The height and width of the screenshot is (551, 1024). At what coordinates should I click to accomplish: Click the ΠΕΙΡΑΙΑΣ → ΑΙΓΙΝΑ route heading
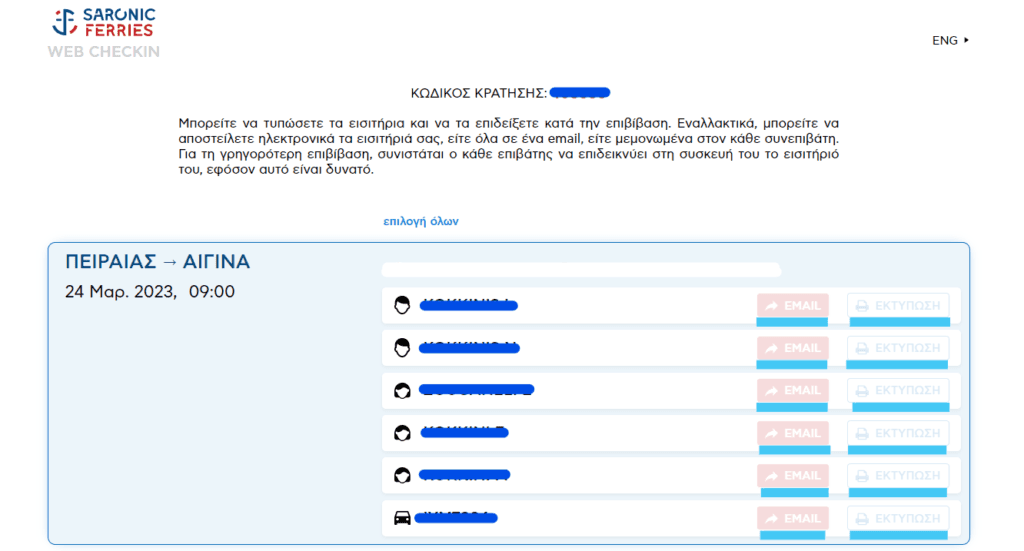tap(157, 262)
